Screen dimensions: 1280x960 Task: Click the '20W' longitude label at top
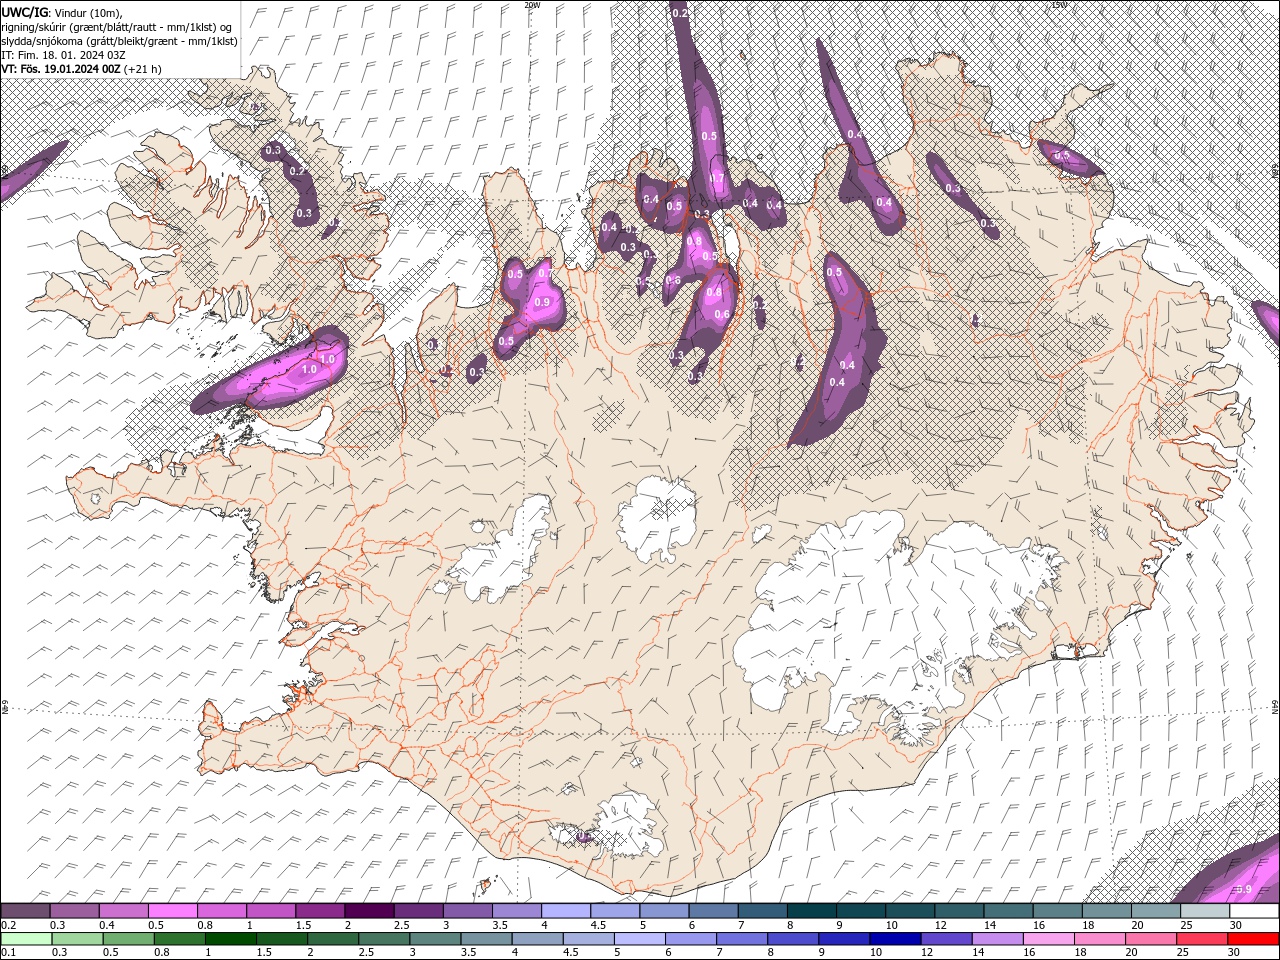(x=532, y=5)
